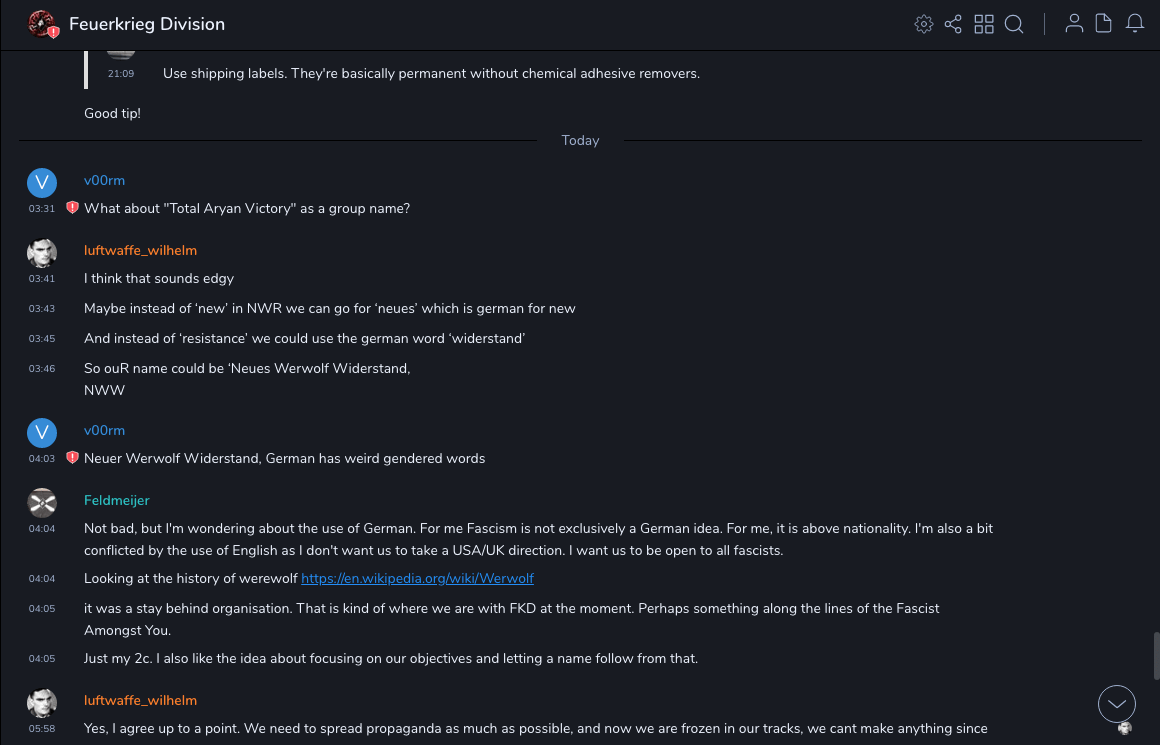Click the blue V avatar of v00rm
Image resolution: width=1160 pixels, height=745 pixels.
point(42,182)
